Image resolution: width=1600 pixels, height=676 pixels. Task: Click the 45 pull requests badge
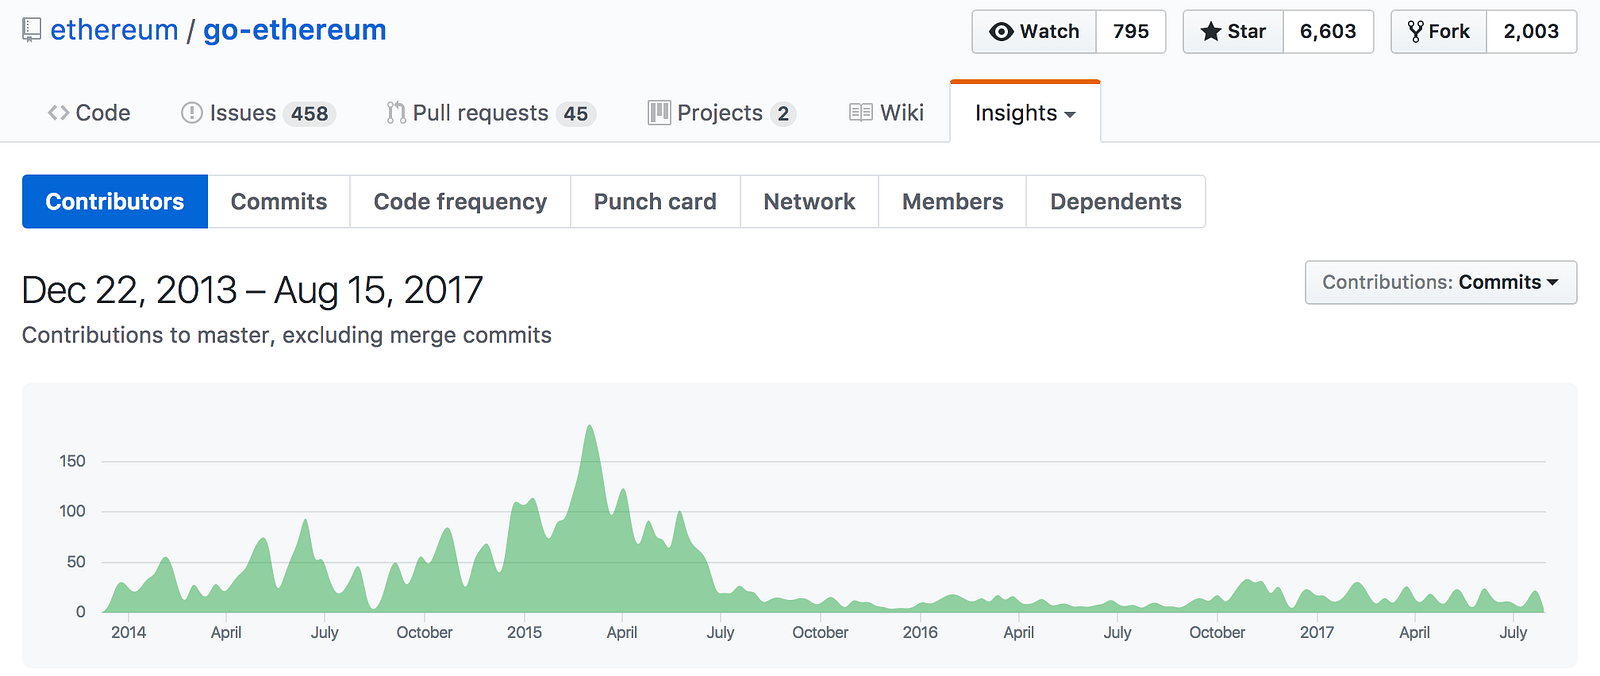576,114
